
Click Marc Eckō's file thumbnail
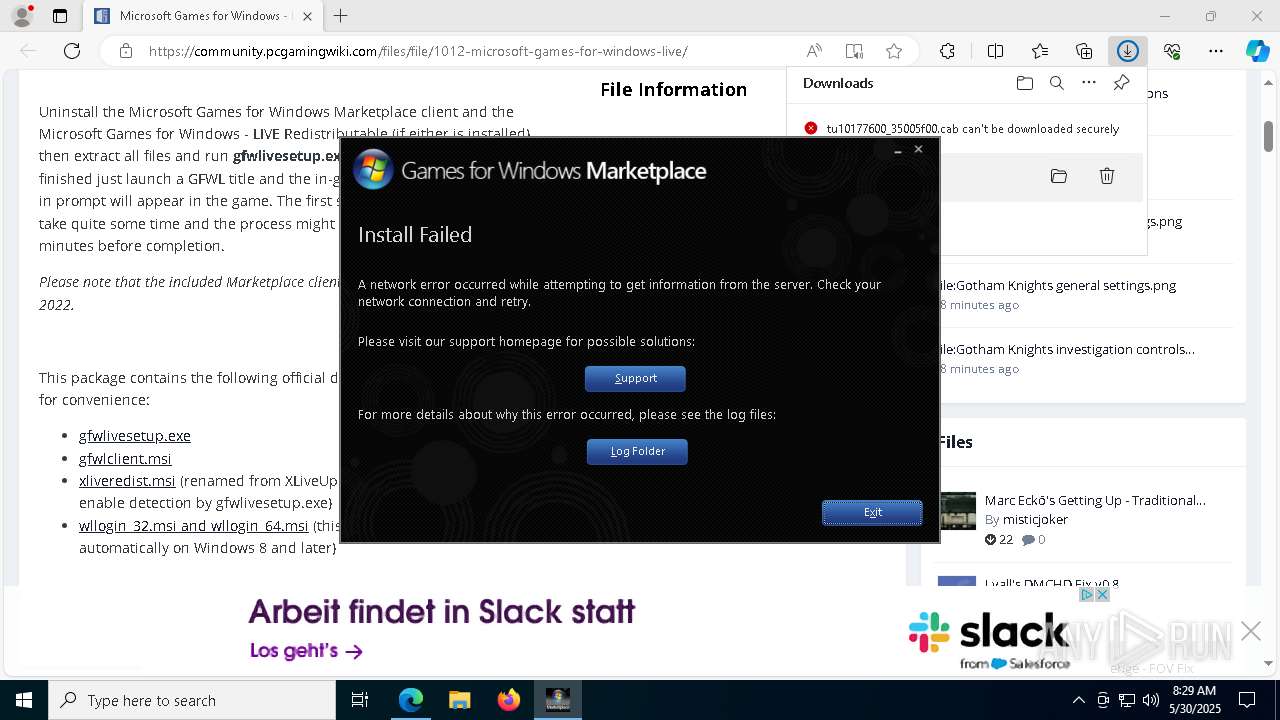point(957,510)
